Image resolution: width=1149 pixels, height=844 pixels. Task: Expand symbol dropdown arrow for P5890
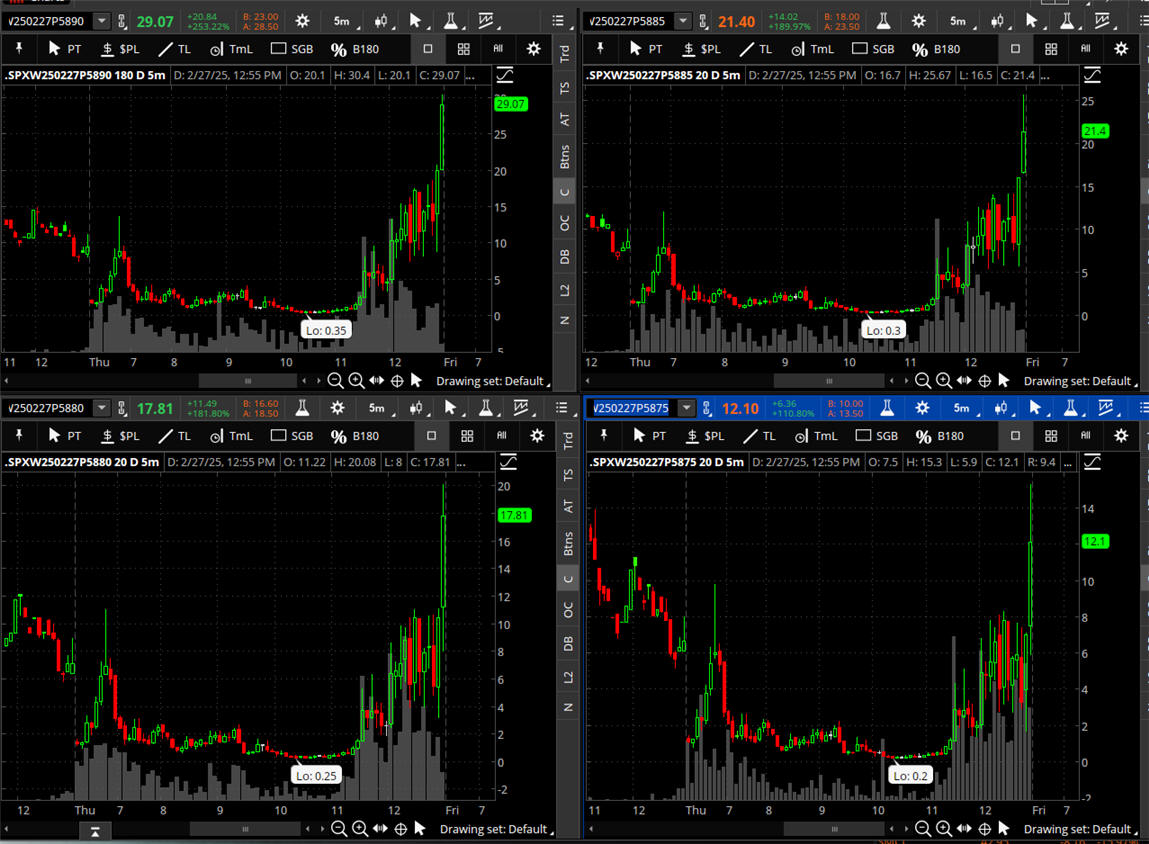(102, 21)
